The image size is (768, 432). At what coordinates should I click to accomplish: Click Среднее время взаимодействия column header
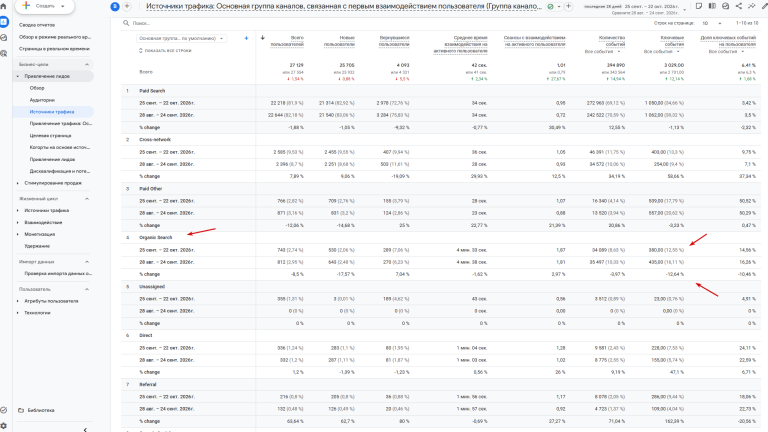pos(460,45)
